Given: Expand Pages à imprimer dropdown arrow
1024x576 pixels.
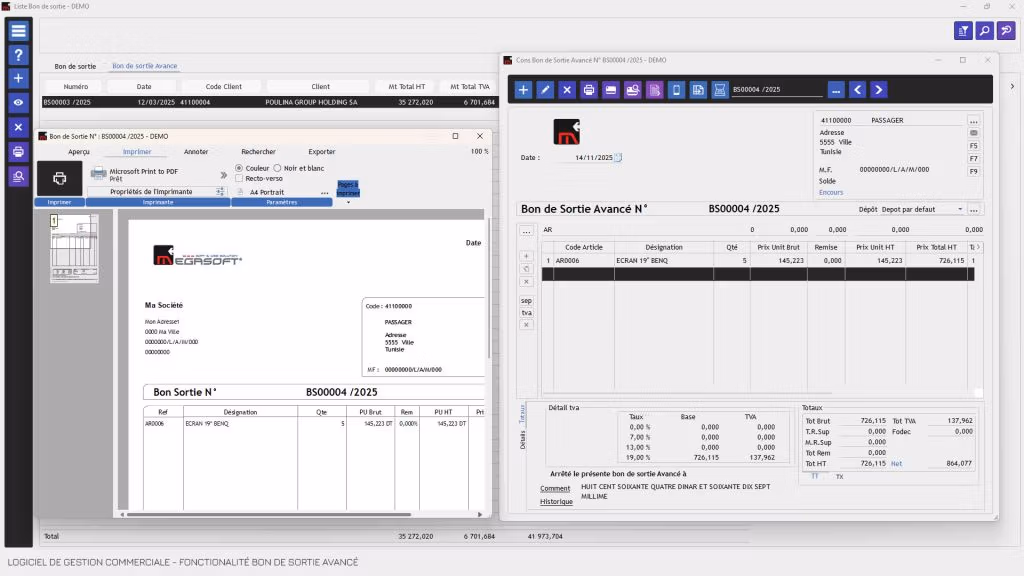Looking at the screenshot, I should coord(348,202).
